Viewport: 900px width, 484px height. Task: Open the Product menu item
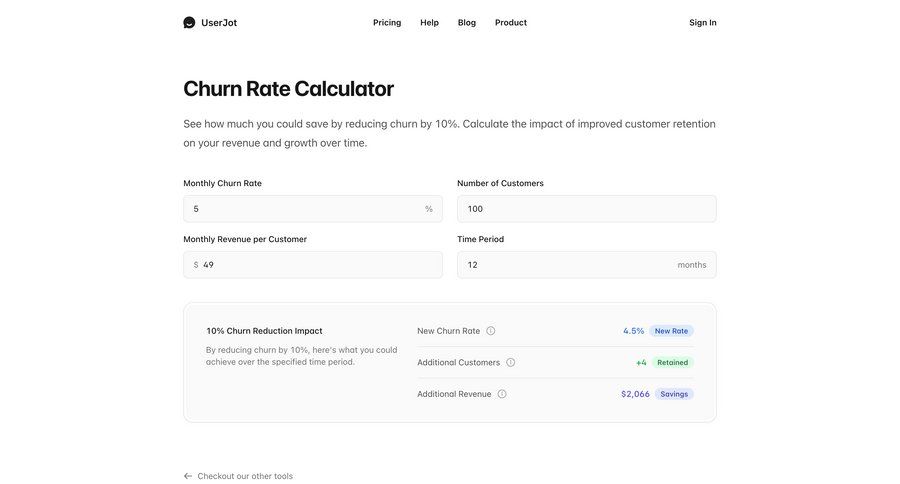(511, 22)
